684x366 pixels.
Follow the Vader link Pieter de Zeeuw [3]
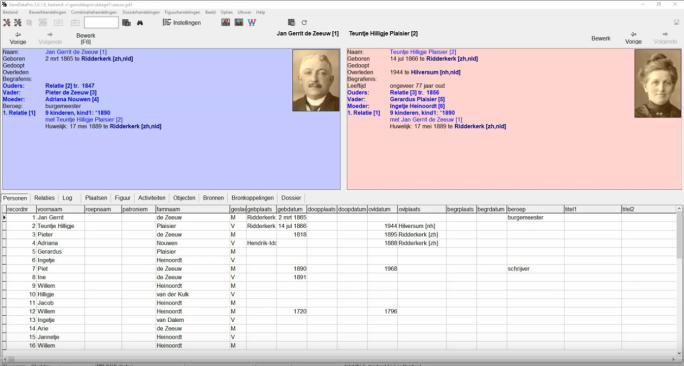point(71,92)
